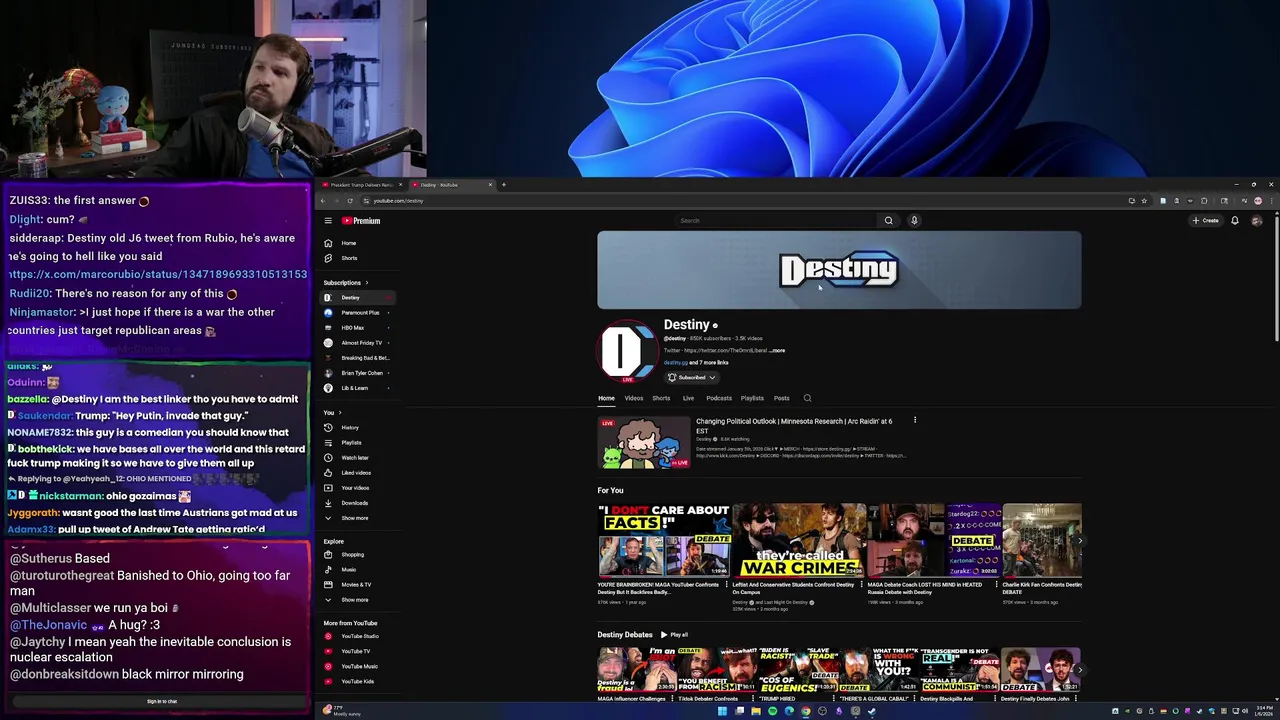This screenshot has height=720, width=1280.
Task: Open YouTube Studio link
Action: point(359,636)
